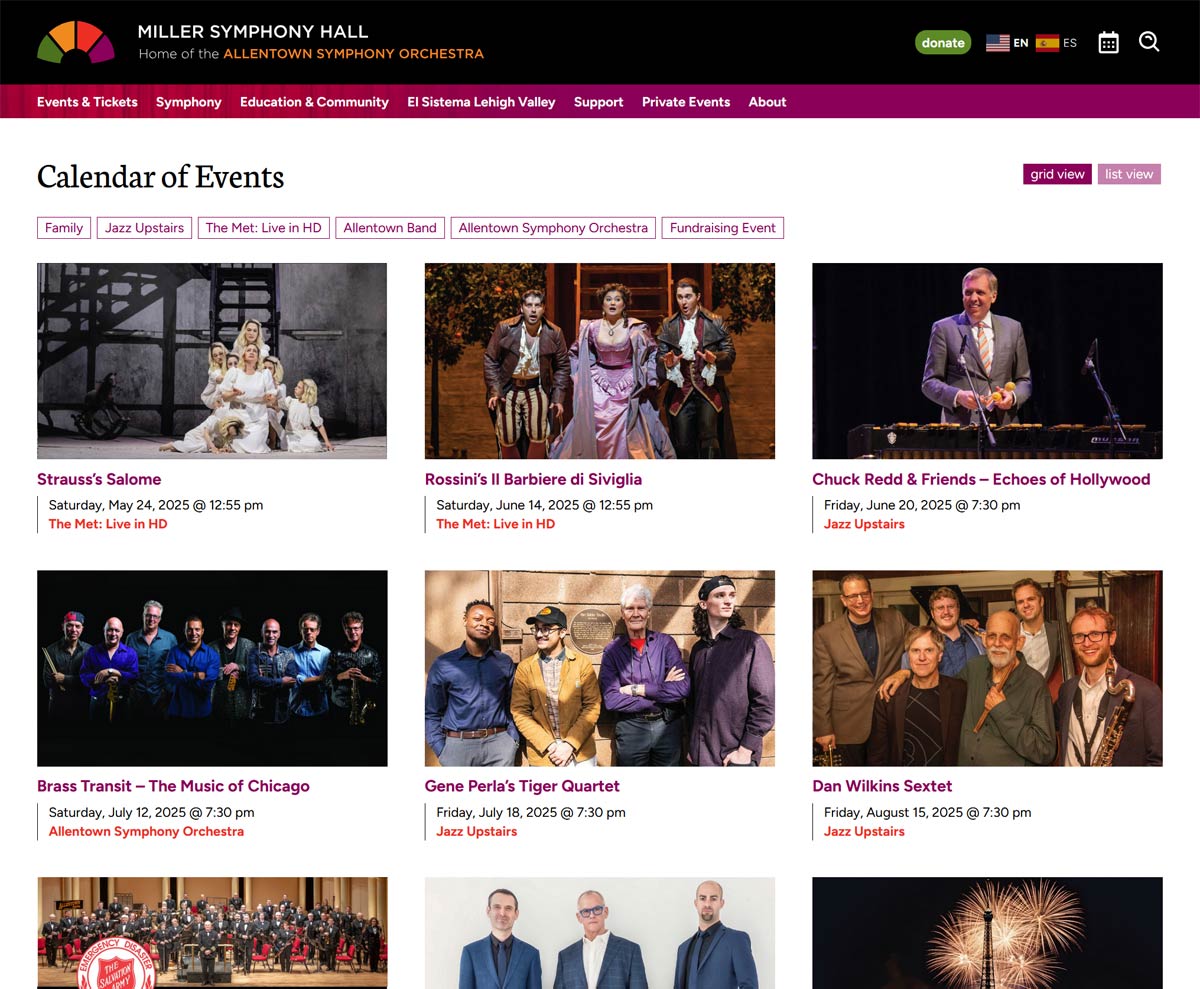Open the Private Events menu item
This screenshot has width=1200, height=989.
[686, 102]
